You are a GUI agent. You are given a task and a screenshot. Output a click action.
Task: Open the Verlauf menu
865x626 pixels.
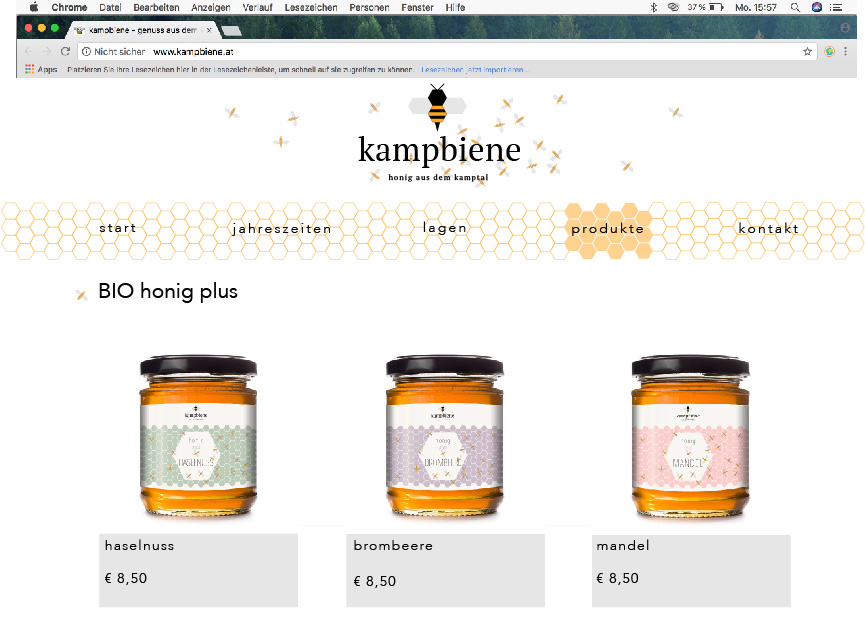click(257, 7)
